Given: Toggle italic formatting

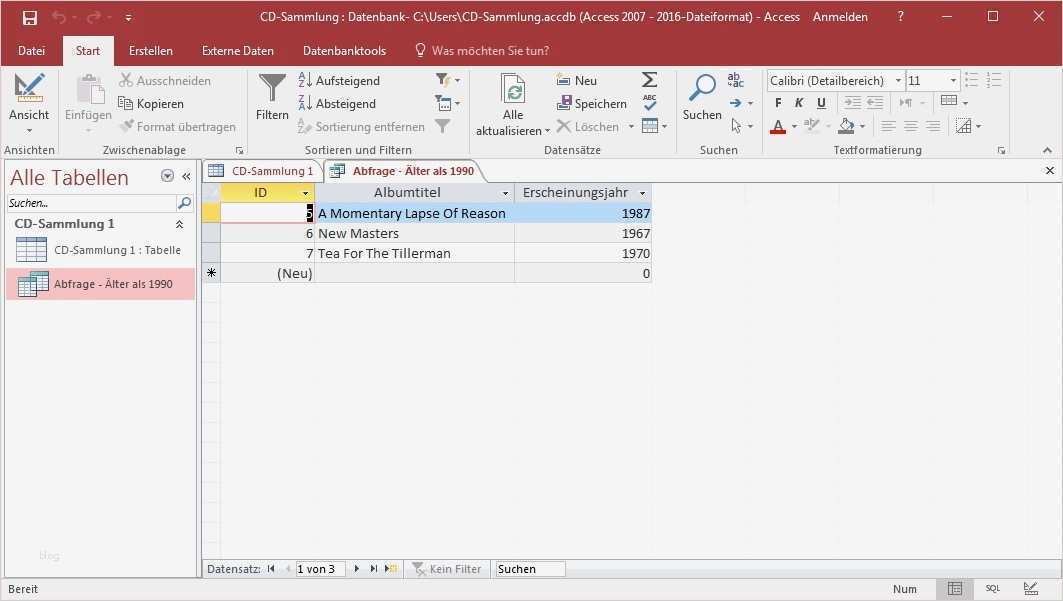Looking at the screenshot, I should pos(798,102).
